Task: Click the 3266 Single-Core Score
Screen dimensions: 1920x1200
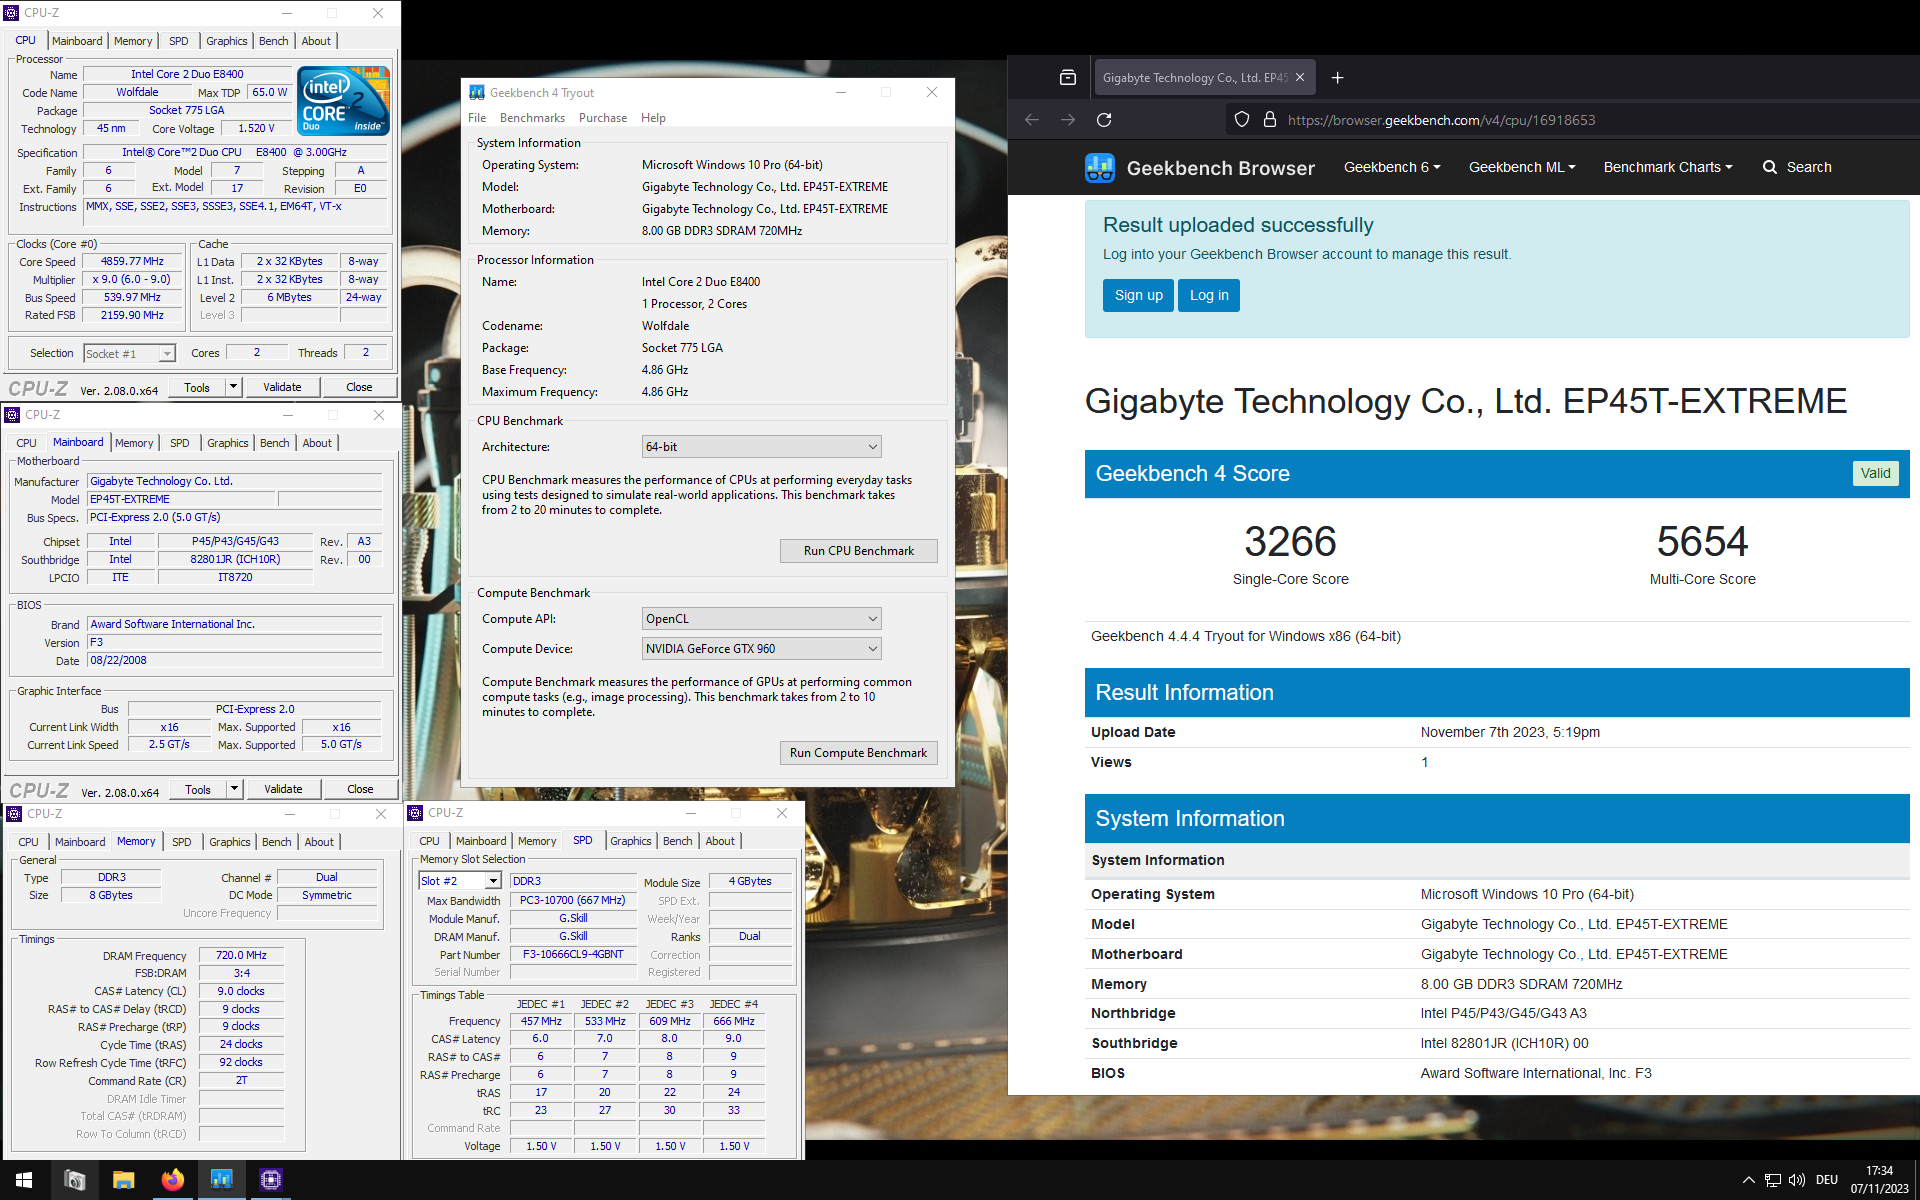Action: tap(1290, 542)
